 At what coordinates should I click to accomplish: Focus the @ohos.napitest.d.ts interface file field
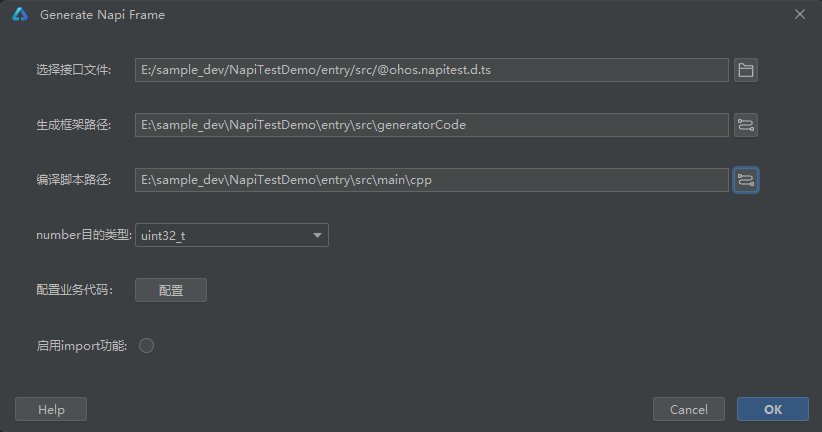coord(432,70)
